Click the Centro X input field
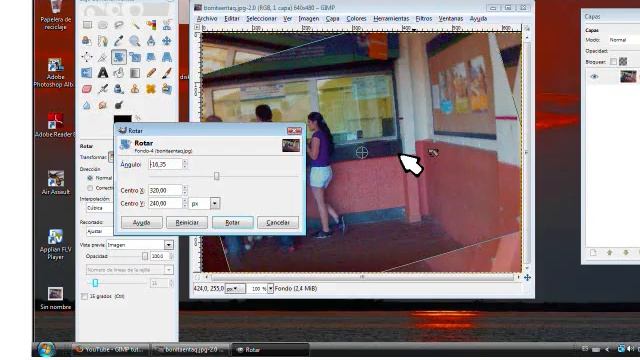This screenshot has height=360, width=640. coord(165,190)
